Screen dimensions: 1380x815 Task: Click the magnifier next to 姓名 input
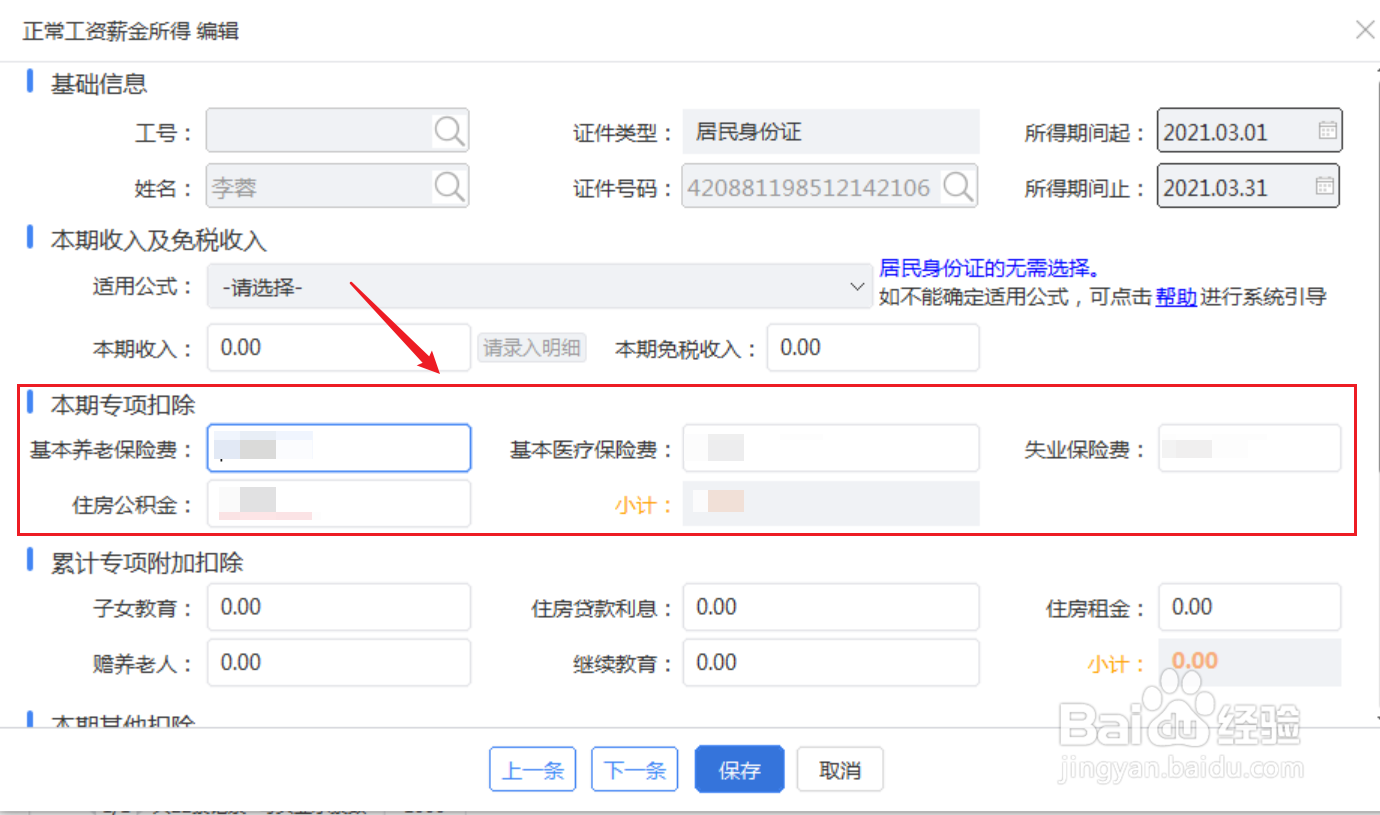click(x=450, y=186)
